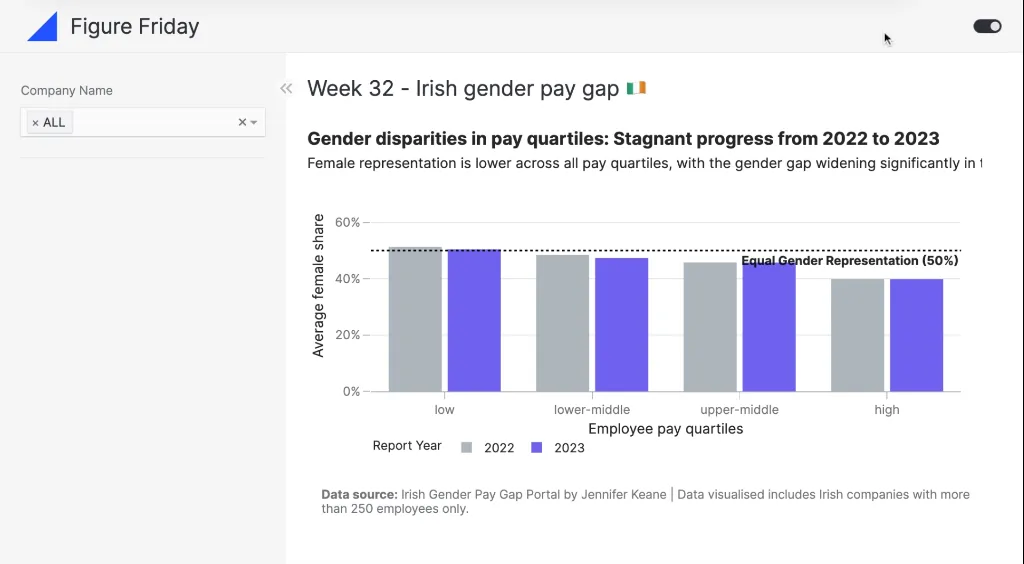Toggle the 2022 series via its legend label
Viewport: 1024px width, 564px height.
(499, 448)
